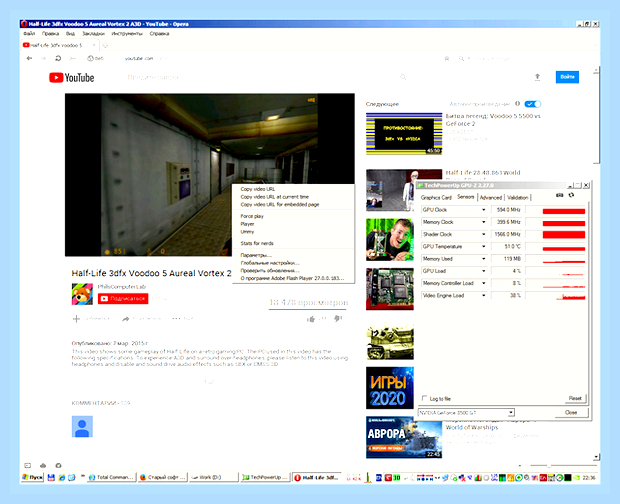Click the blue user avatar in comments
This screenshot has width=620, height=504.
[x=82, y=427]
